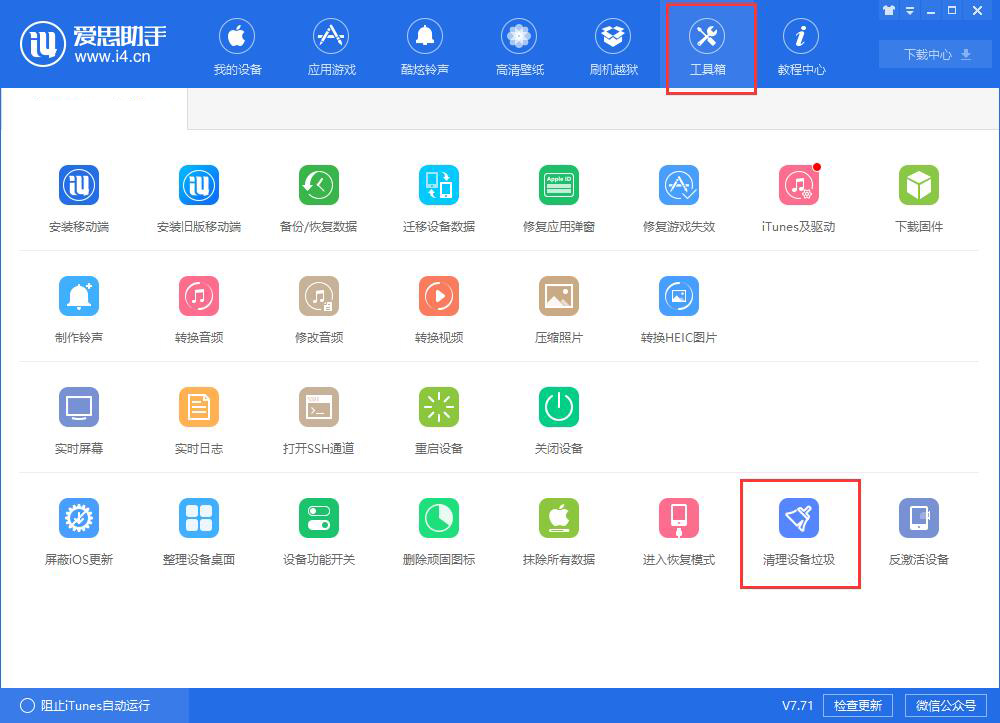This screenshot has height=723, width=1000.
Task: Click the 重启设备 restart tool
Action: coord(438,418)
